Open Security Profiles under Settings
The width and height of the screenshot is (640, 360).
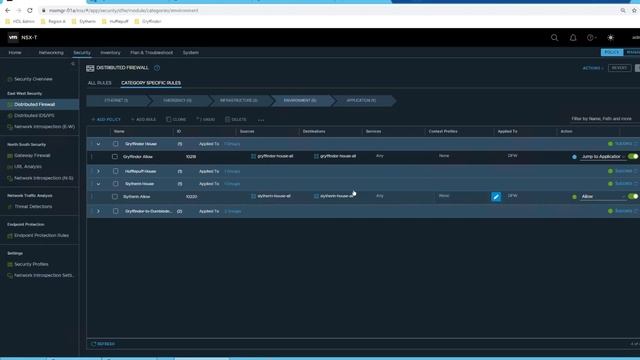click(x=31, y=264)
